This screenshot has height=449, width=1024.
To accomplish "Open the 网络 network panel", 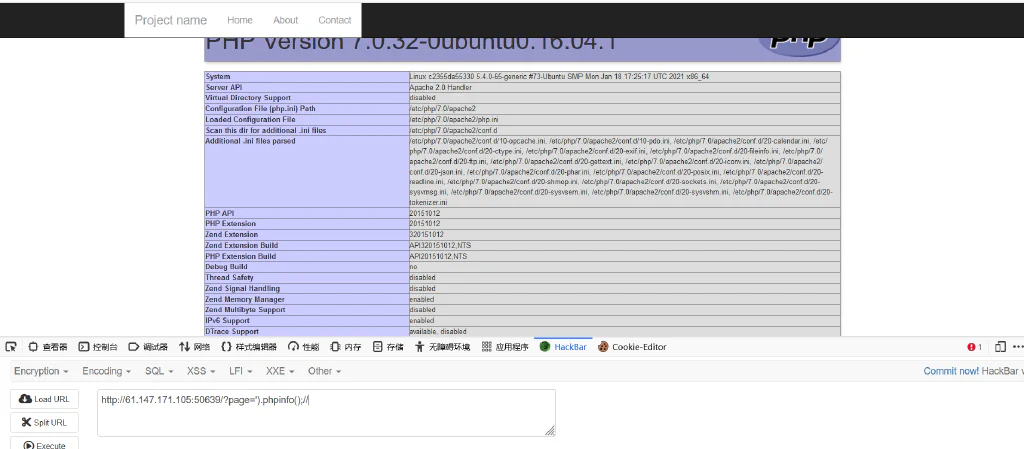I will click(195, 347).
